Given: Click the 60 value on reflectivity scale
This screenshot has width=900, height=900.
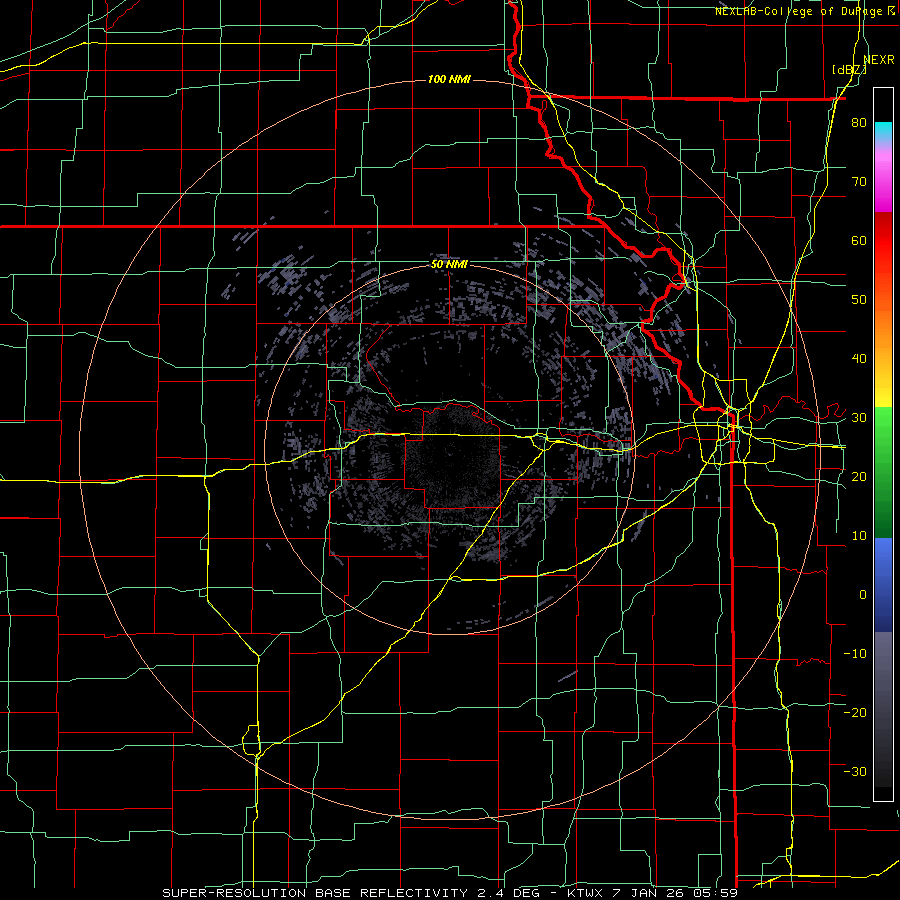Looking at the screenshot, I should (x=859, y=240).
